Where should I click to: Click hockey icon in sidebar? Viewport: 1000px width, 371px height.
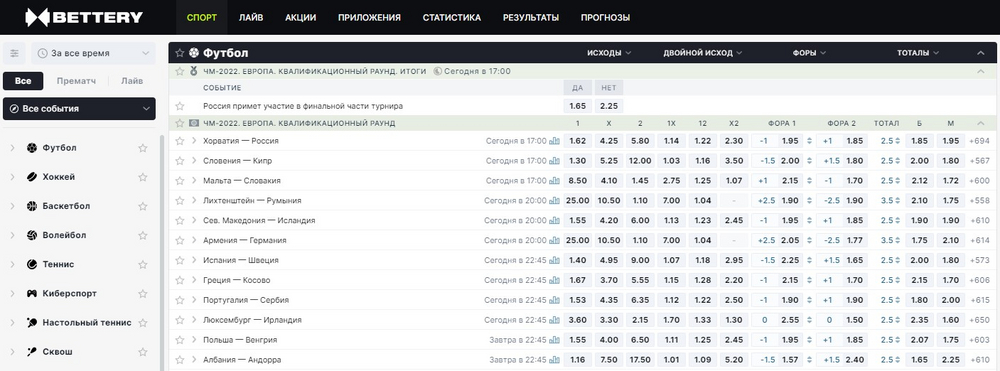32,177
